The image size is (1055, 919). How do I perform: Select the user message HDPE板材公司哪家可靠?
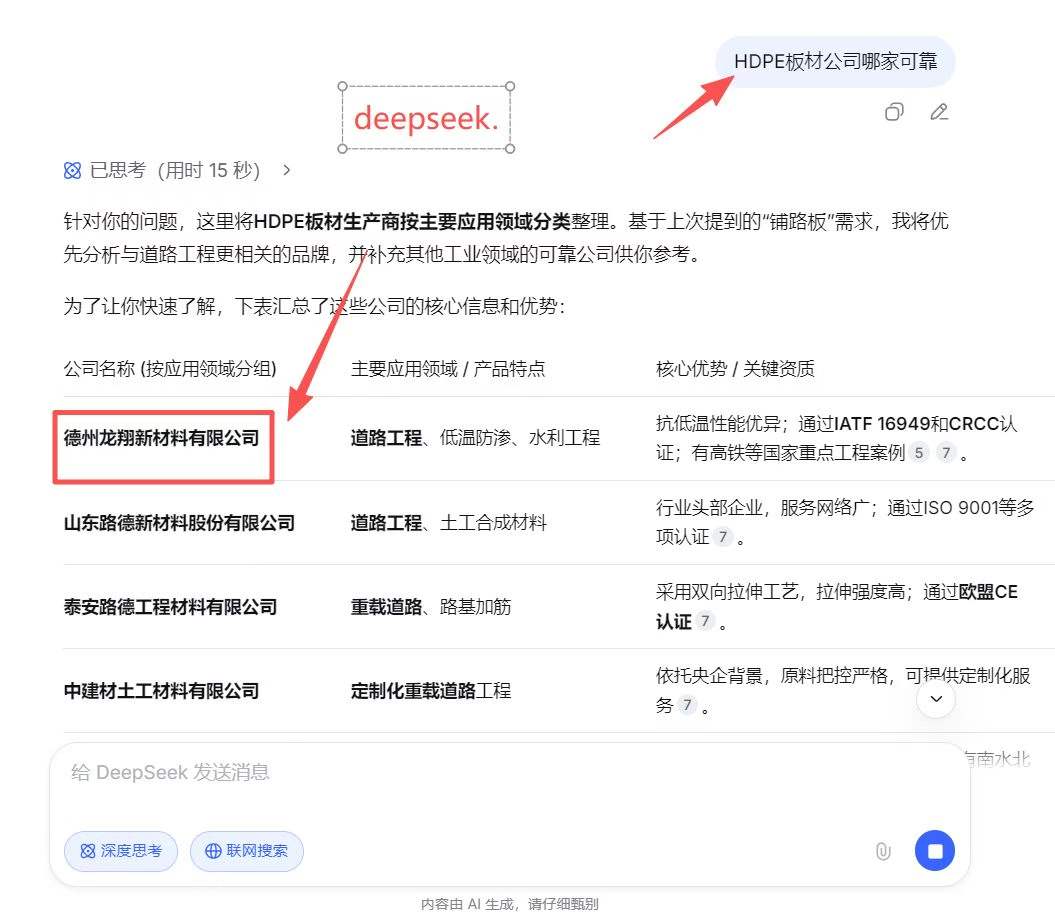tap(835, 62)
